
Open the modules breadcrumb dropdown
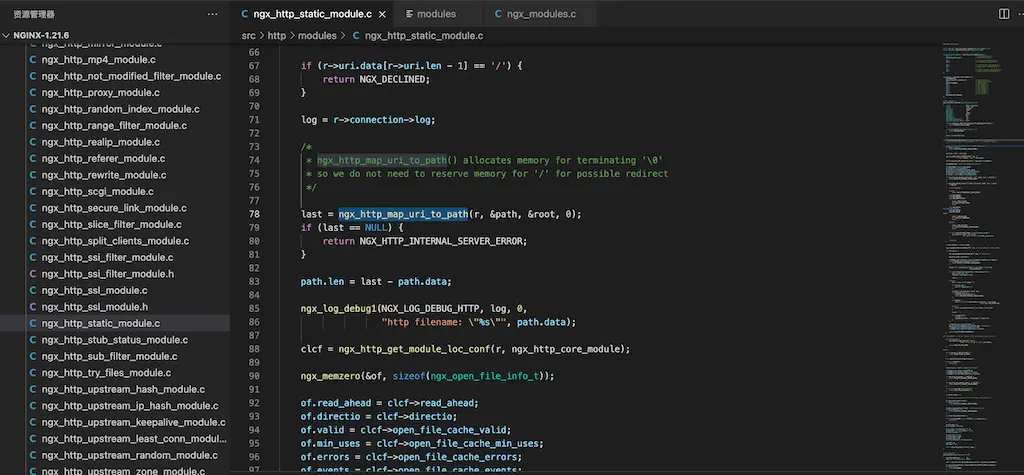(317, 36)
